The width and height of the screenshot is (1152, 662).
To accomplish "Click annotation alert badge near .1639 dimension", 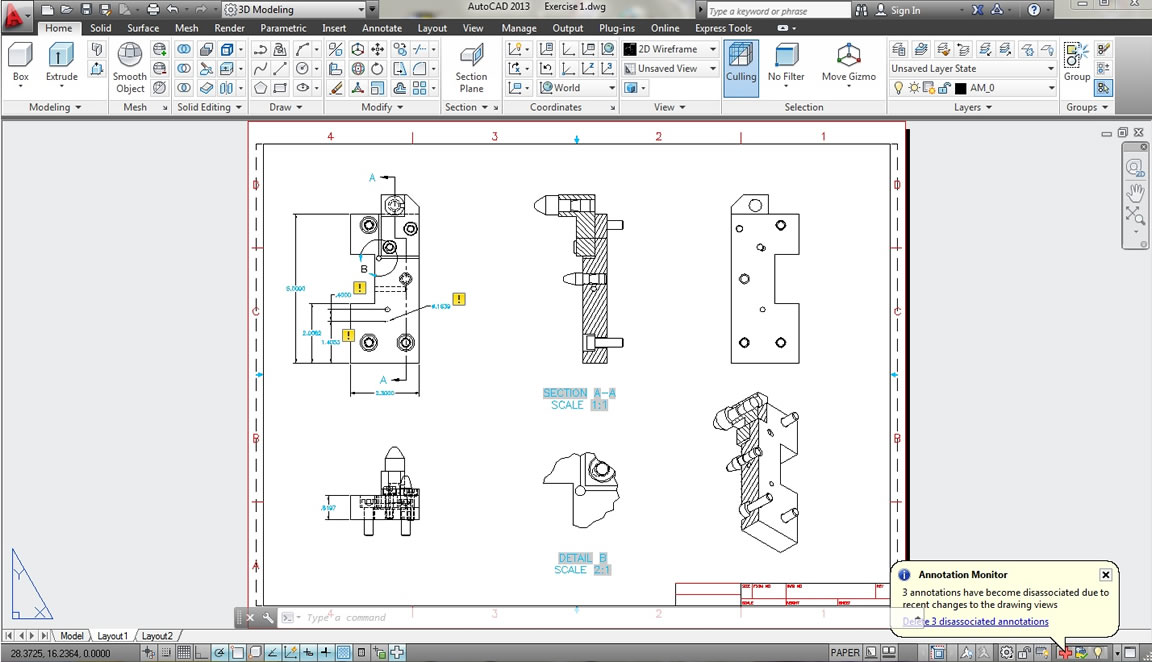I will point(458,299).
